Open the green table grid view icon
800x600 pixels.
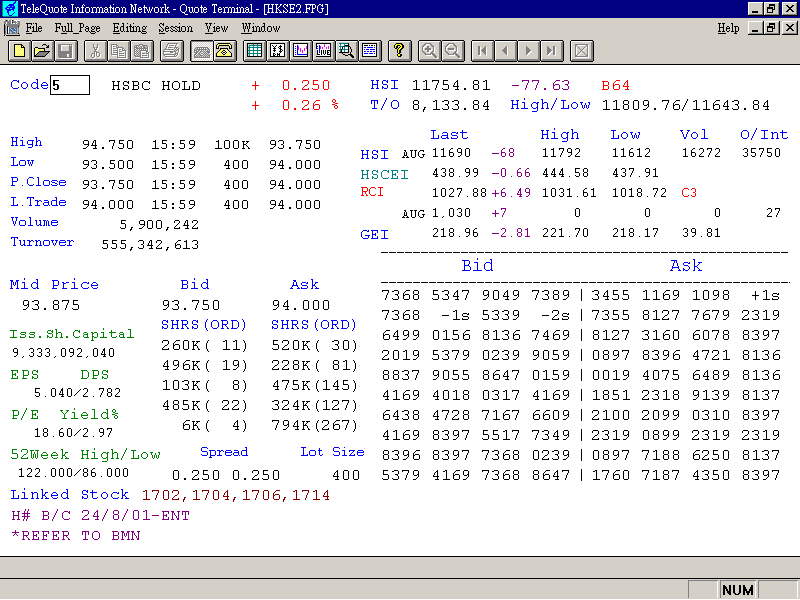point(254,51)
